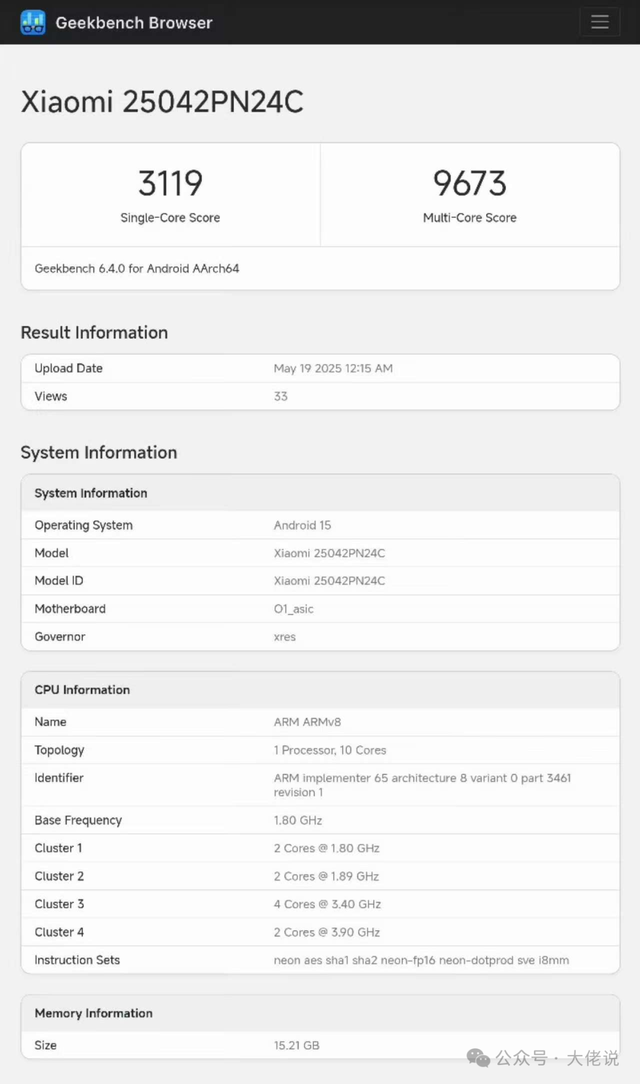Click the Geekbench Browser title link
Viewport: 640px width, 1084px height.
click(134, 22)
